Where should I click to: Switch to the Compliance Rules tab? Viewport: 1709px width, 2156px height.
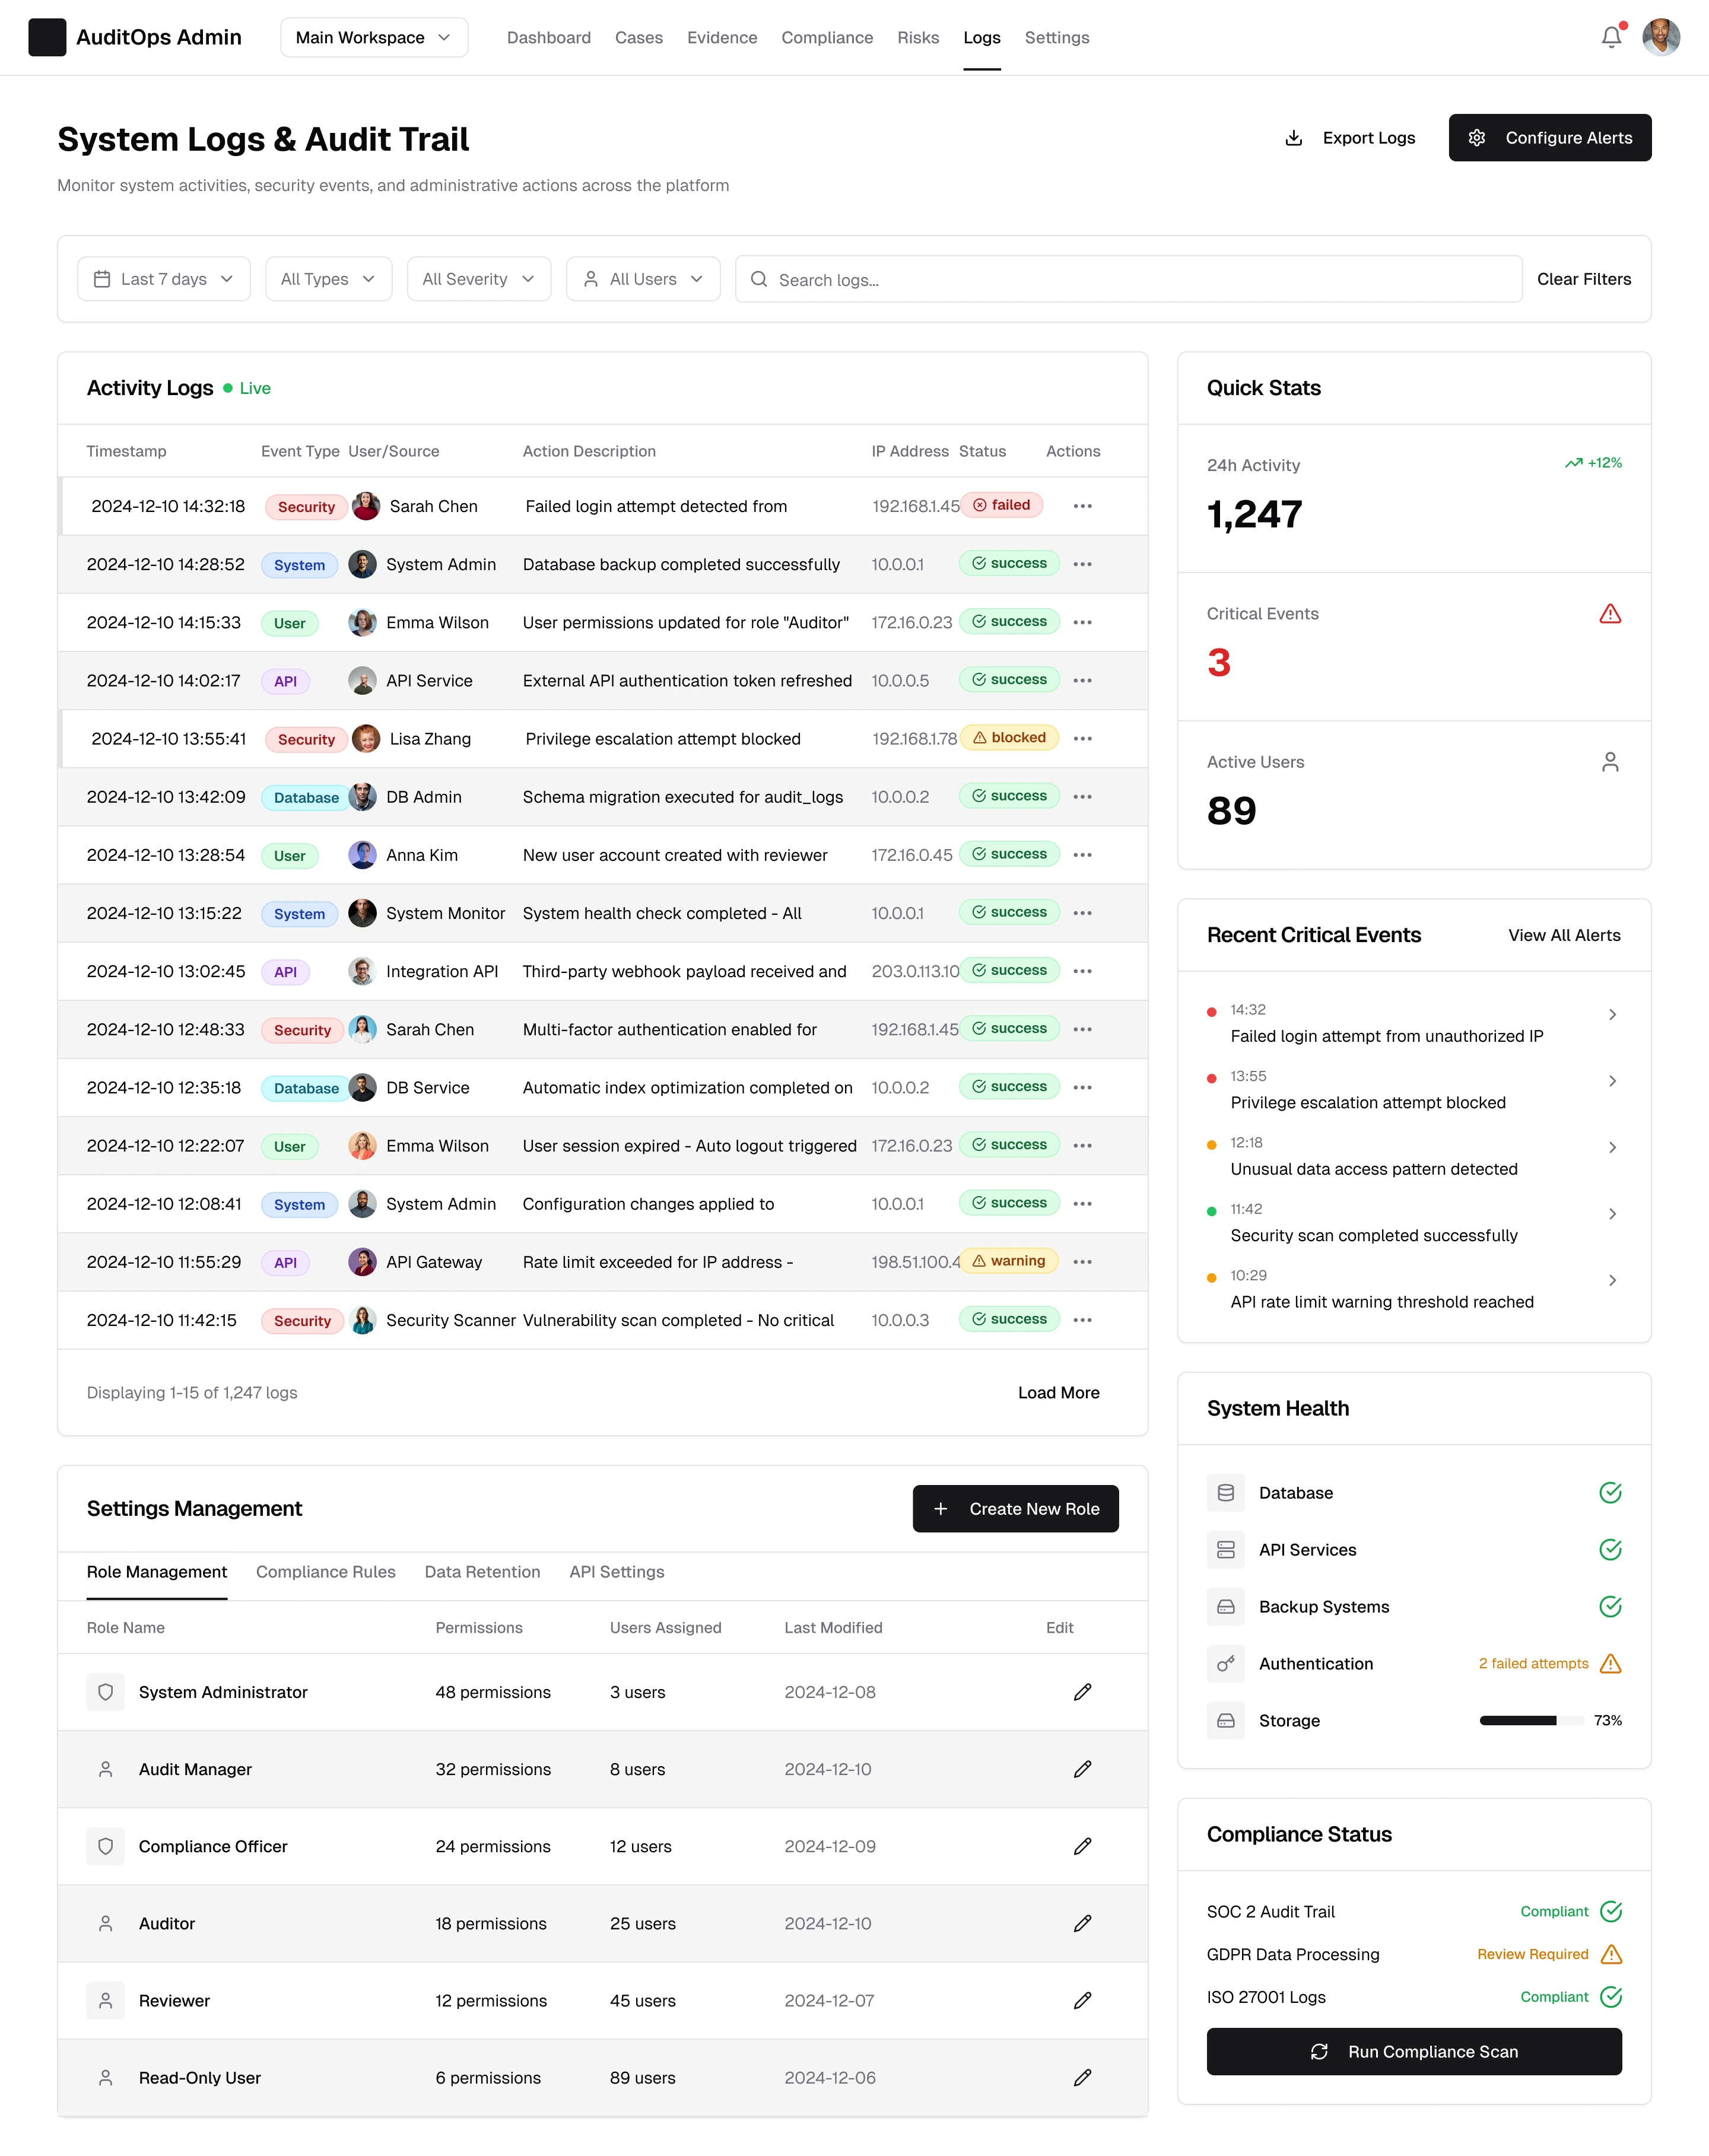[325, 1572]
